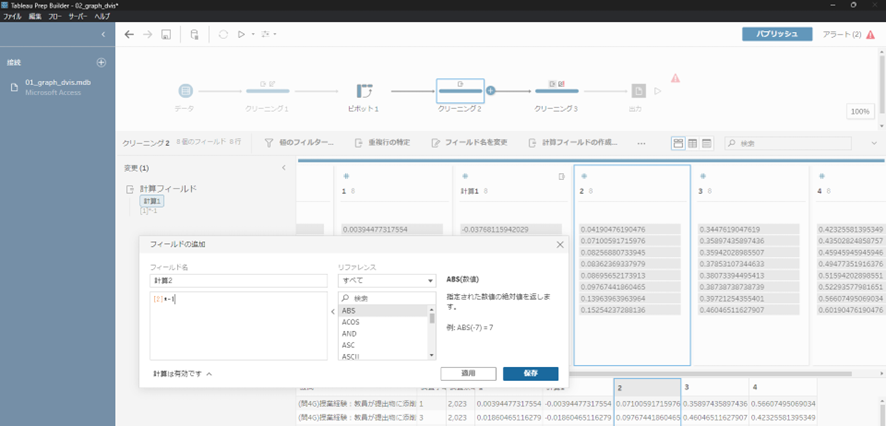This screenshot has height=426, width=886.
Task: Select ASC in the function list
Action: click(383, 345)
